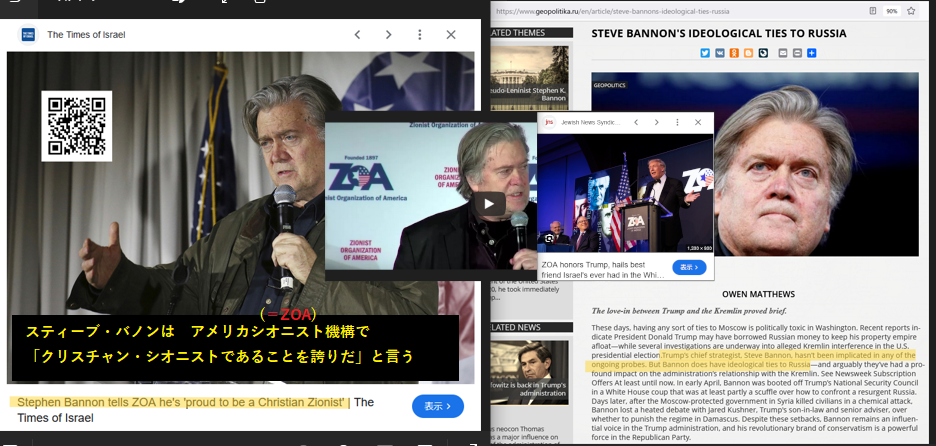The height and width of the screenshot is (446, 936).
Task: Open three-dot menu in Times of Israel panel
Action: (419, 35)
